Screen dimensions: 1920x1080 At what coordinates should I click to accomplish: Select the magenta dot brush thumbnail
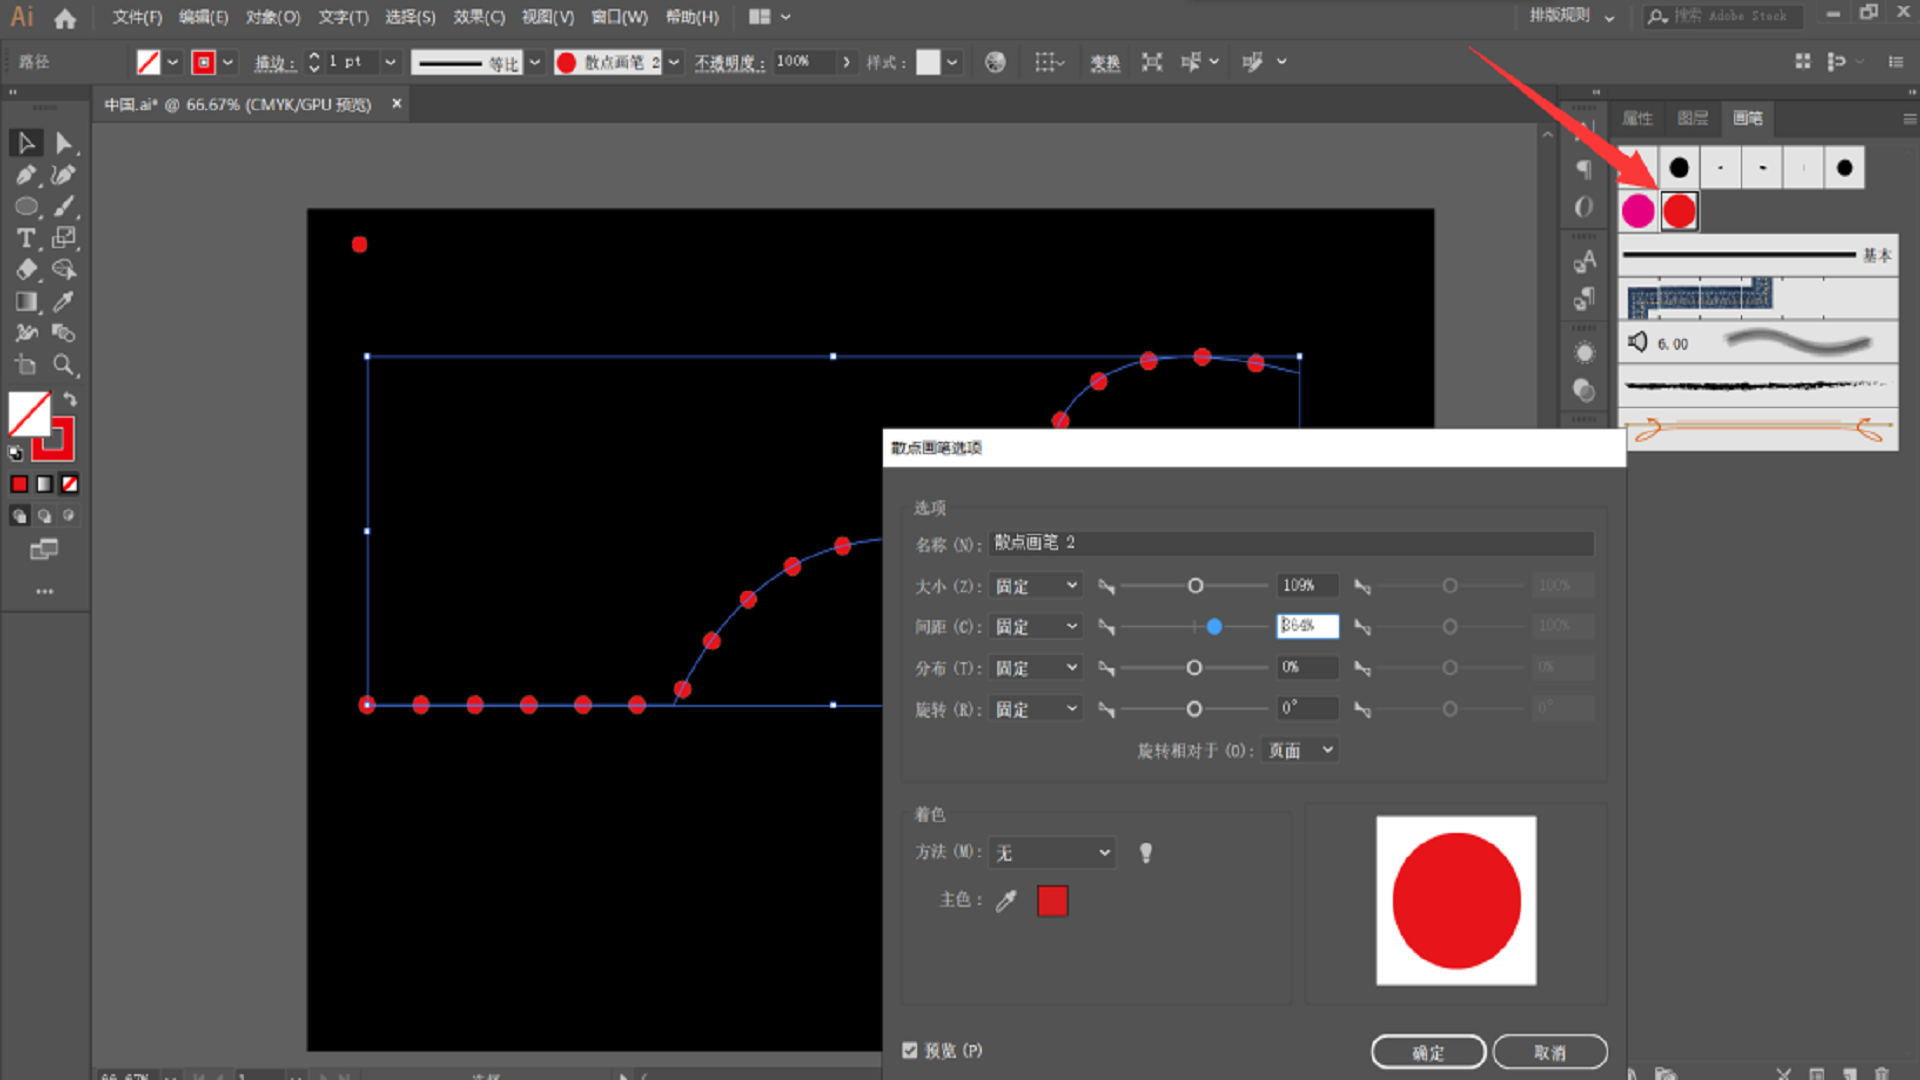coord(1638,211)
